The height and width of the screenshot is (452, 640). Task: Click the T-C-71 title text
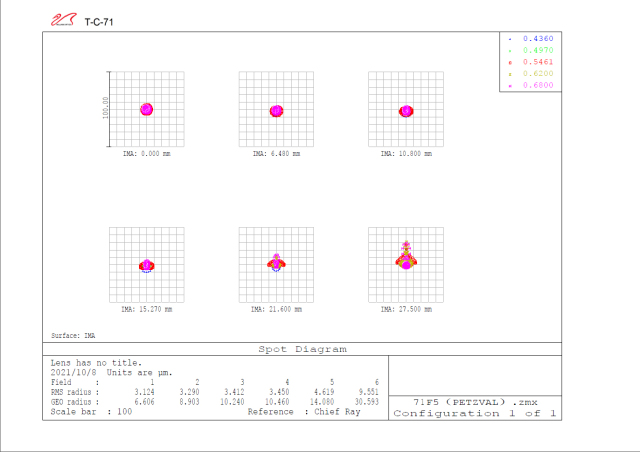pos(99,20)
